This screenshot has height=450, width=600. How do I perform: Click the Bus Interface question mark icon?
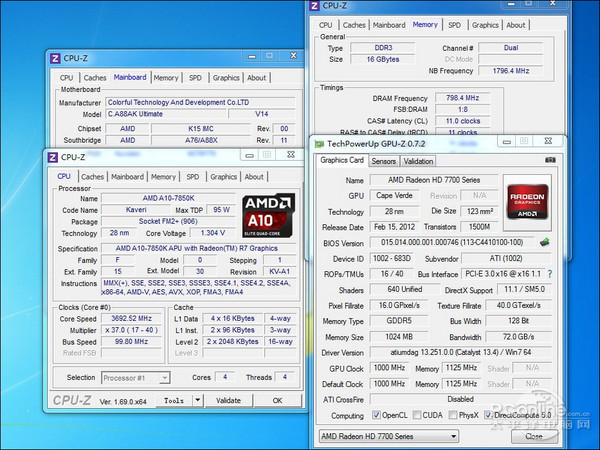(548, 273)
